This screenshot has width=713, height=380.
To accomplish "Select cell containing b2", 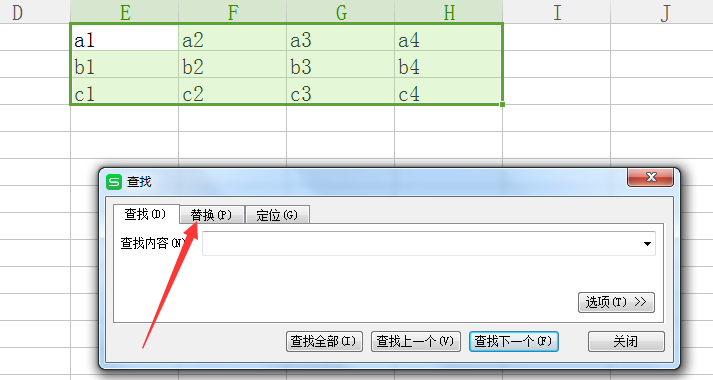I will point(232,64).
